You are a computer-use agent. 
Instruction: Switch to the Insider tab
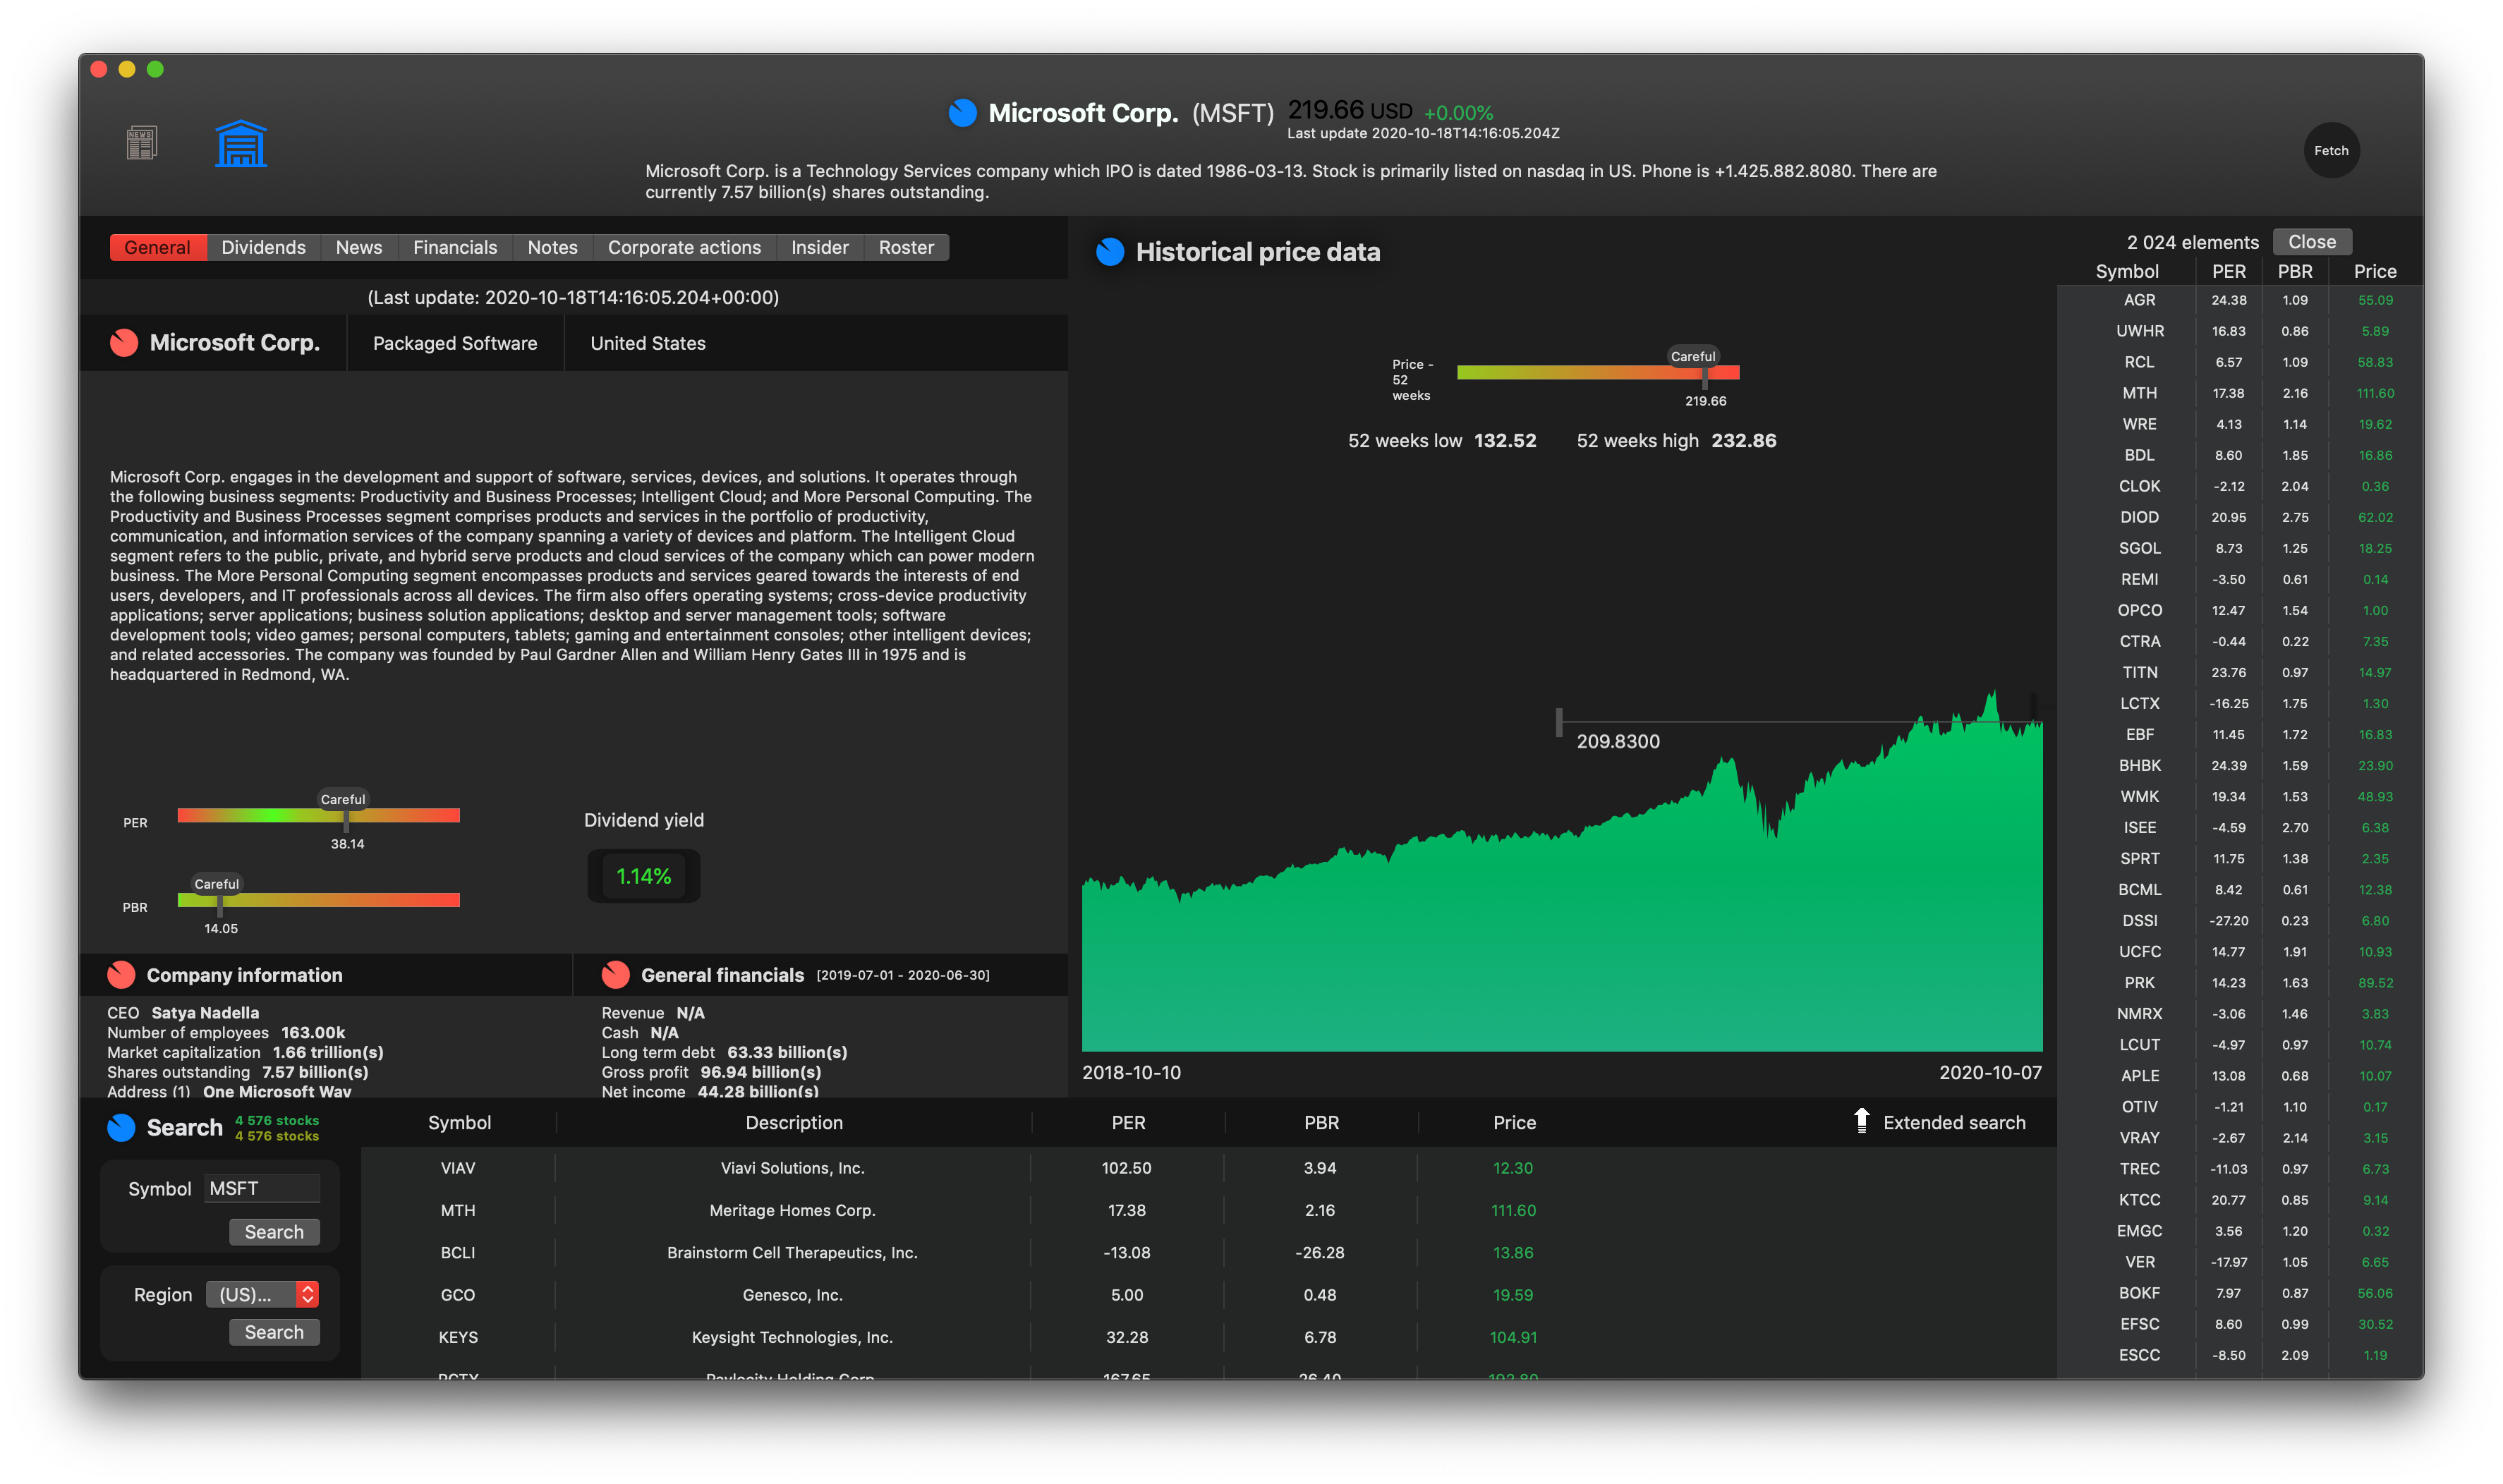pyautogui.click(x=819, y=247)
